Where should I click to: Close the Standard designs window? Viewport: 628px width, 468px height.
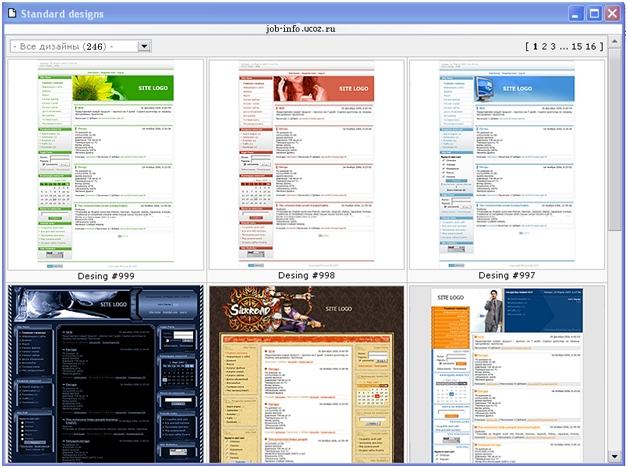[x=612, y=14]
